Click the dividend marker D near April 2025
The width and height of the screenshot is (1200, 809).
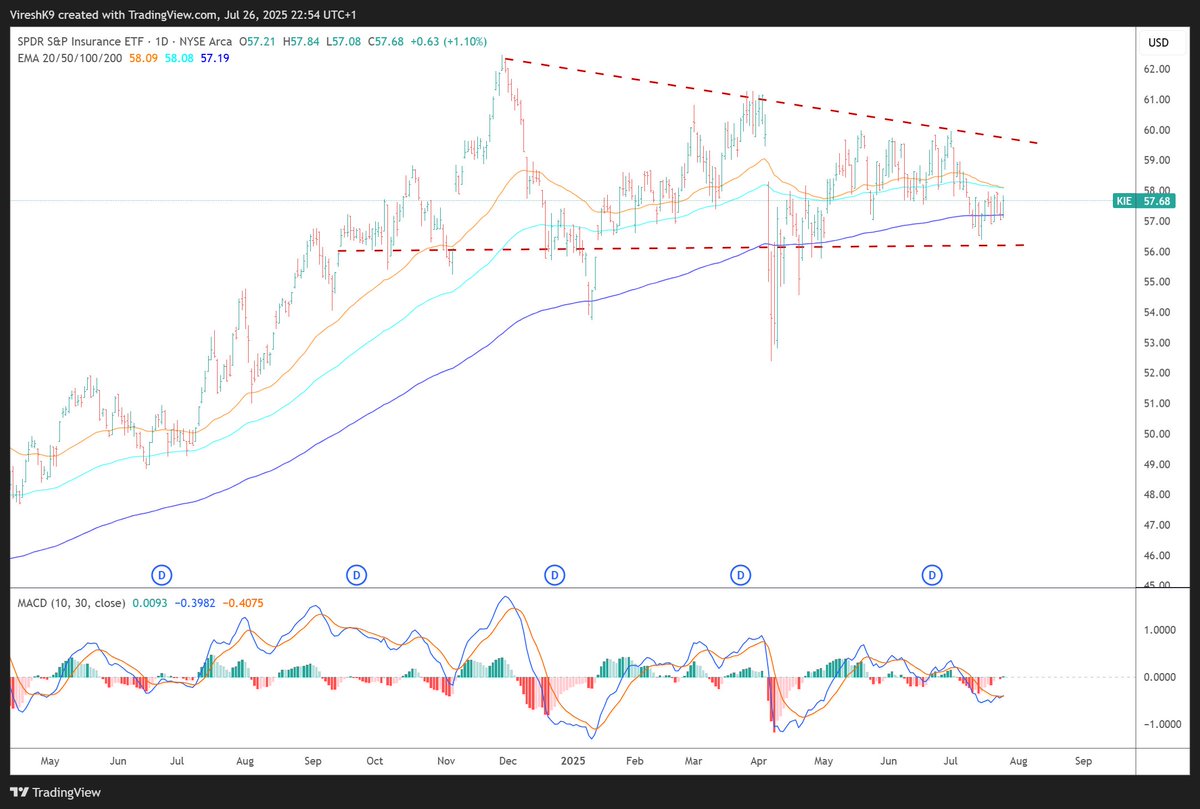pos(741,575)
